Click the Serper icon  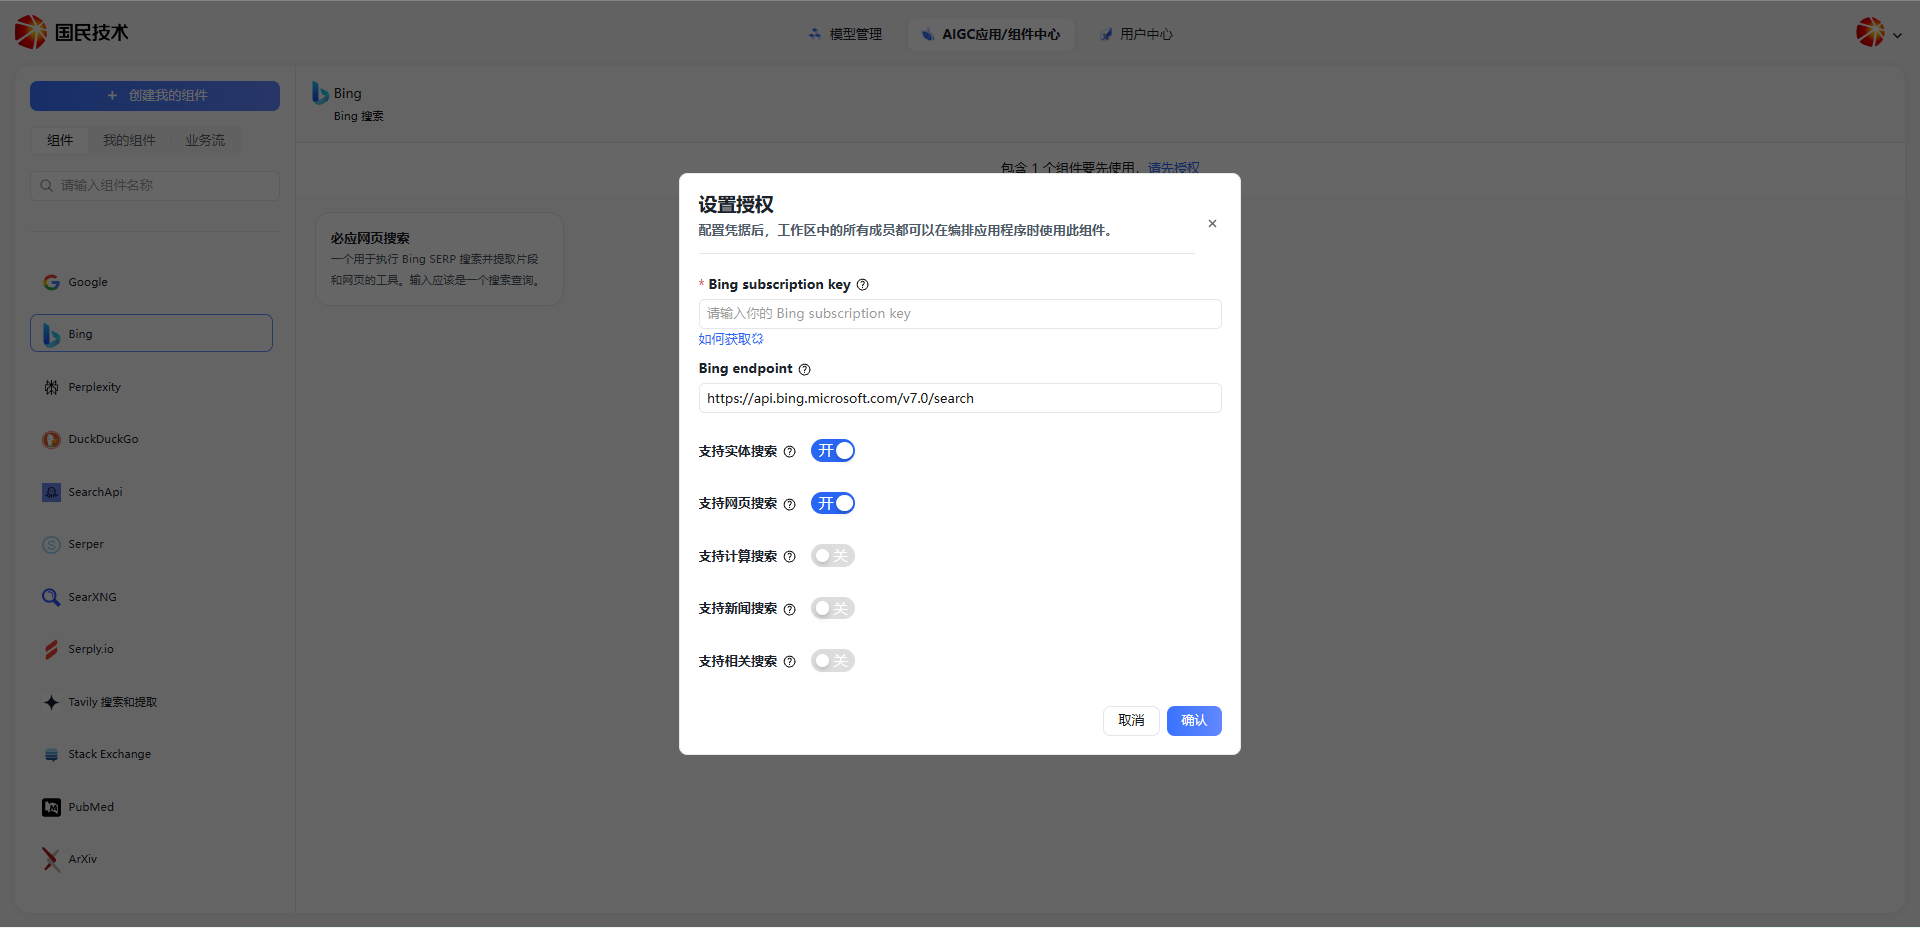coord(51,545)
